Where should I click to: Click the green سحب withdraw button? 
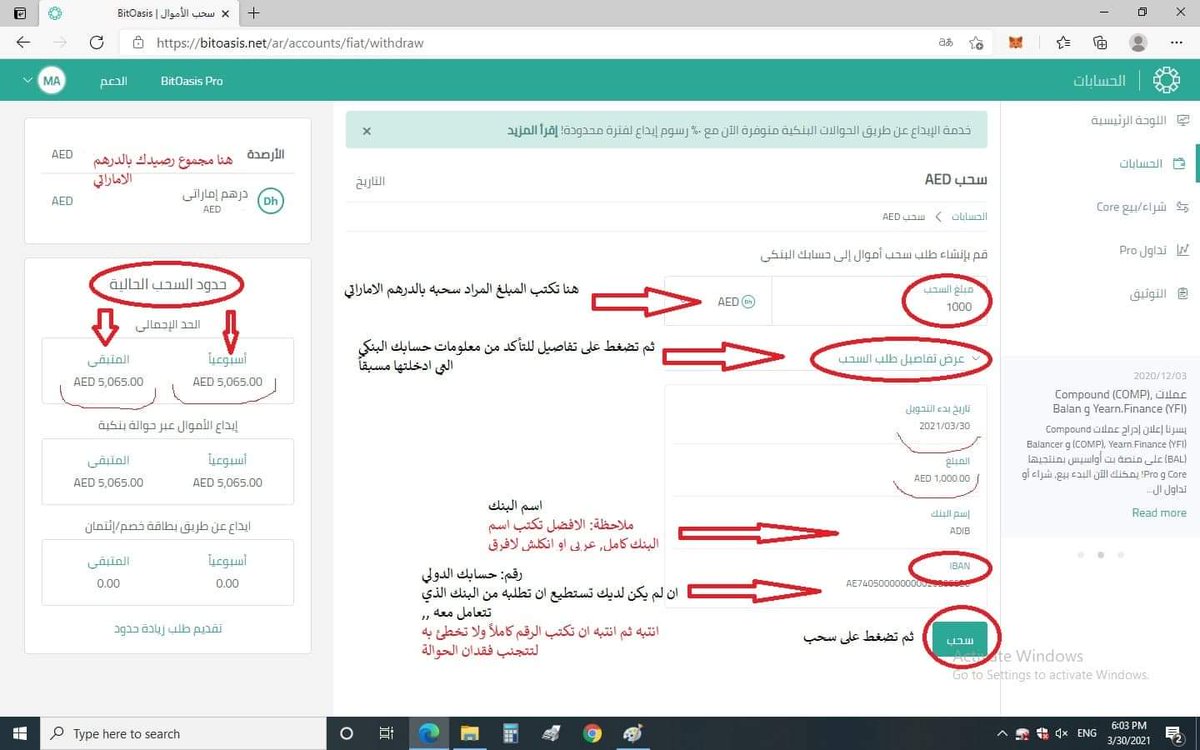click(x=958, y=638)
